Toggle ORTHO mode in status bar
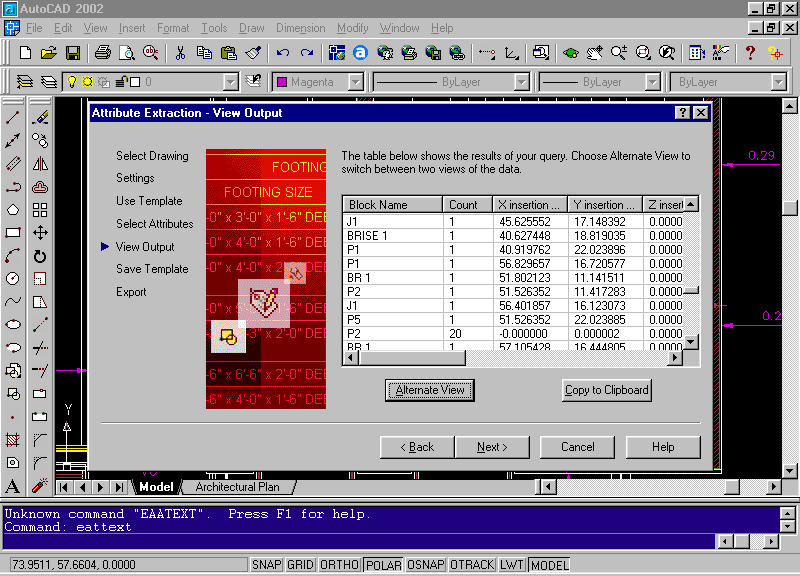Viewport: 800px width, 576px height. [x=339, y=565]
